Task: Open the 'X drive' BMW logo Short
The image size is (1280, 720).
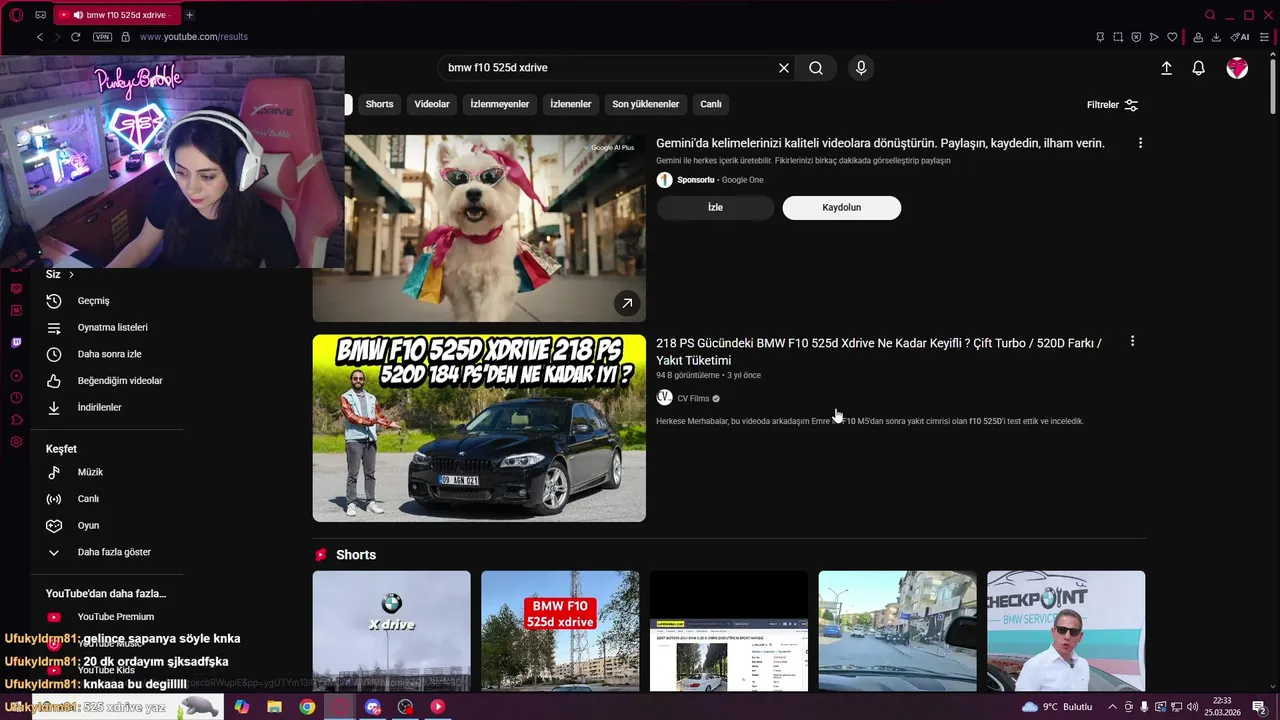Action: [x=391, y=631]
